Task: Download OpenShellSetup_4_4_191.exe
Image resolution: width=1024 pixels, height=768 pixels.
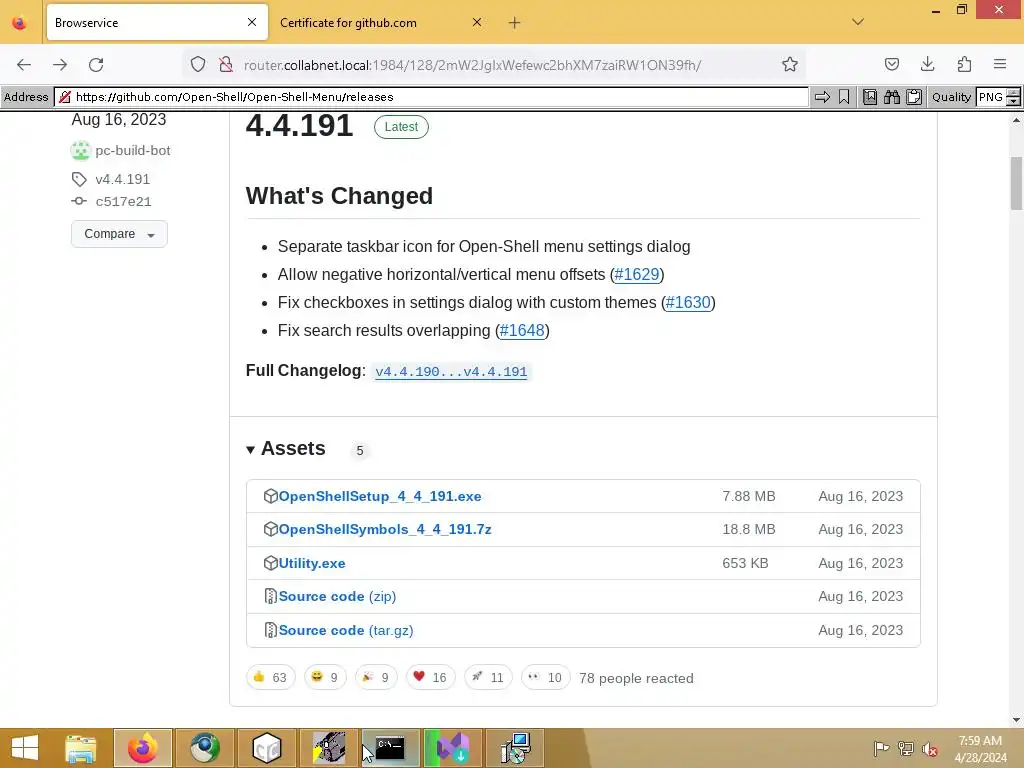Action: click(x=380, y=496)
